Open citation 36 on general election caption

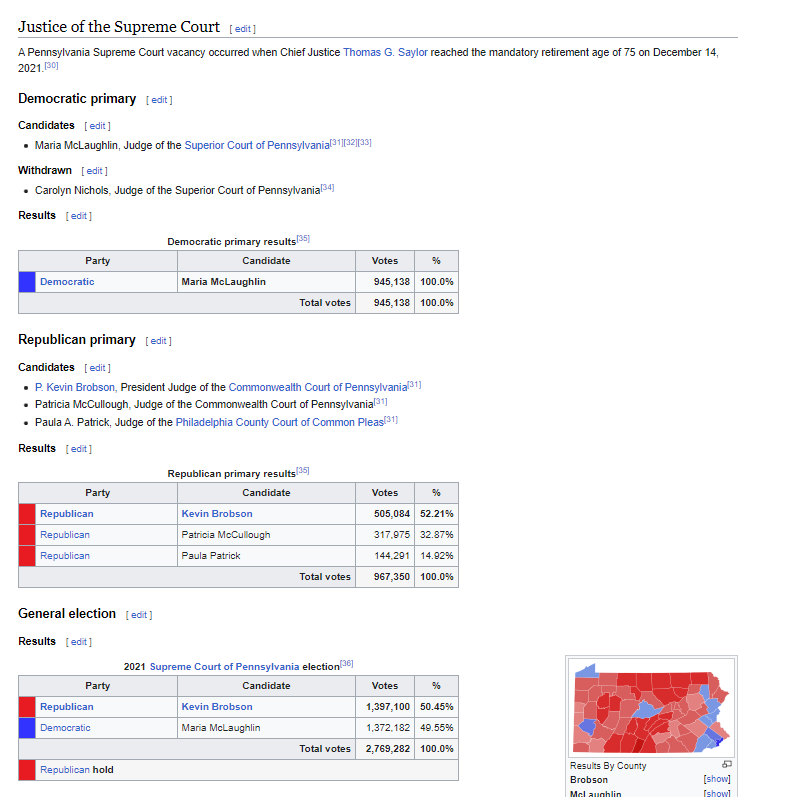click(347, 664)
